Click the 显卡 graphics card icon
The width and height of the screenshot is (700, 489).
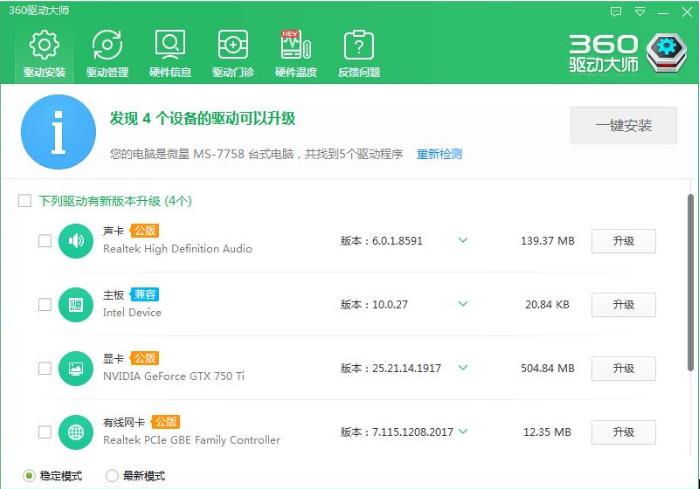pos(76,368)
